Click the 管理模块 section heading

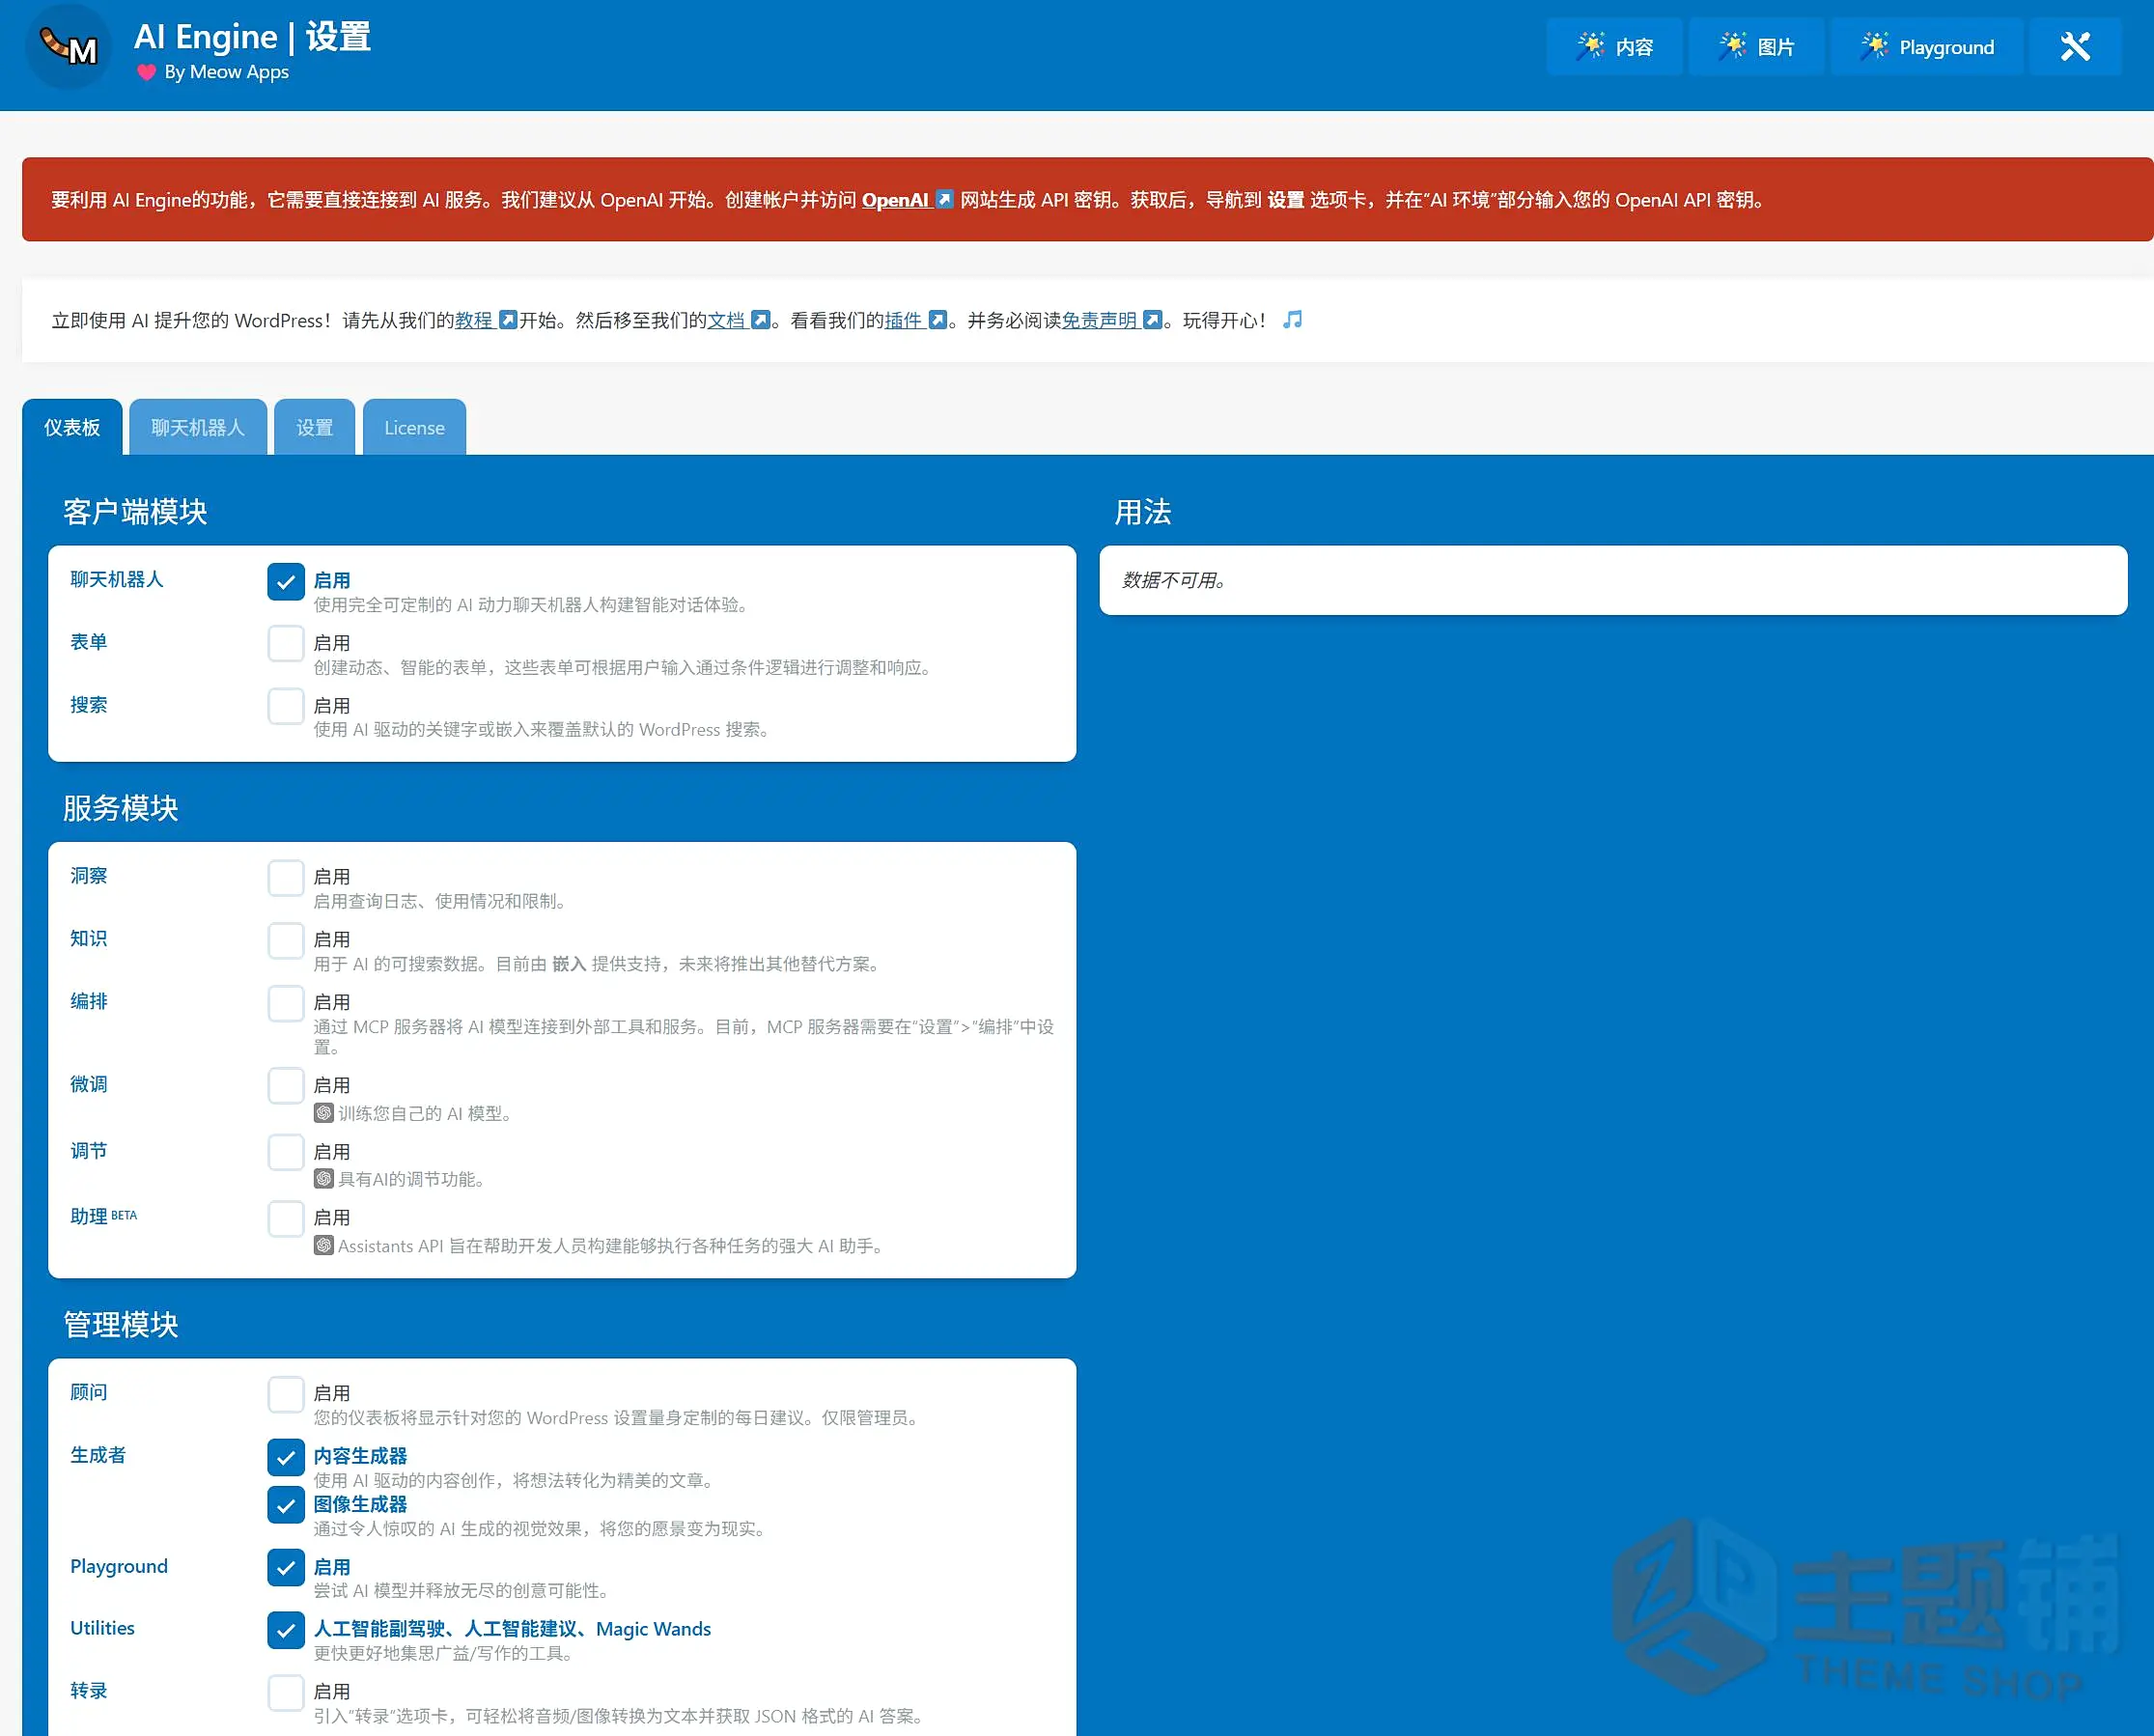(121, 1325)
